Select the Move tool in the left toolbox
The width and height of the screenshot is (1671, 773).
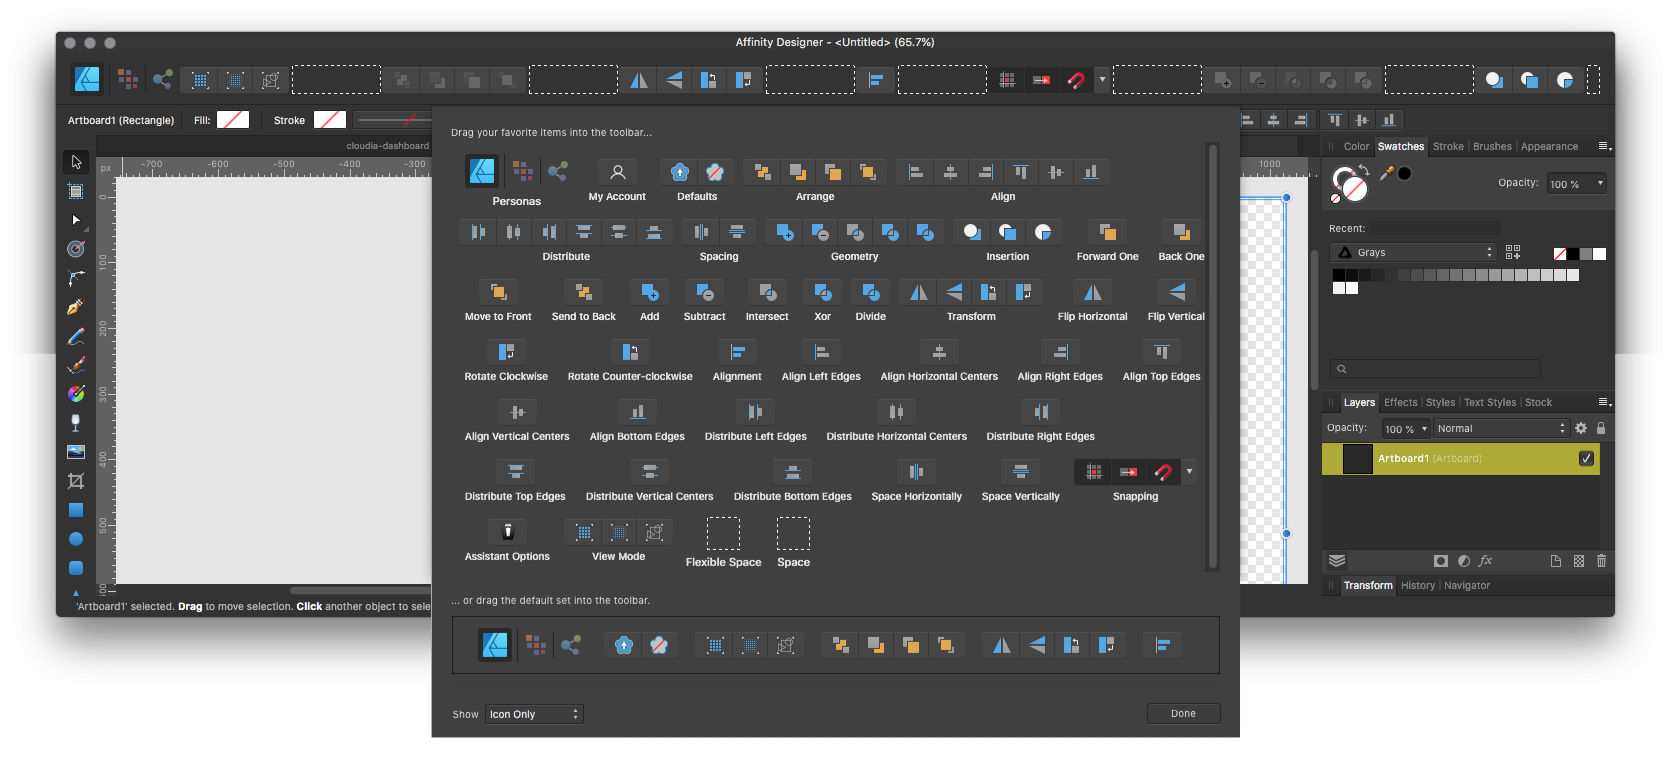(76, 162)
